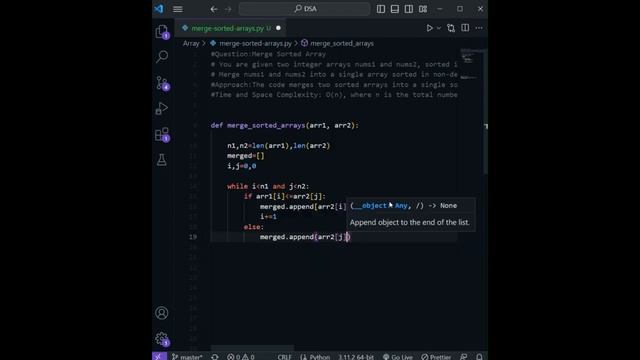Toggle the secondary side bar layout icon
The width and height of the screenshot is (640, 360).
(x=409, y=9)
